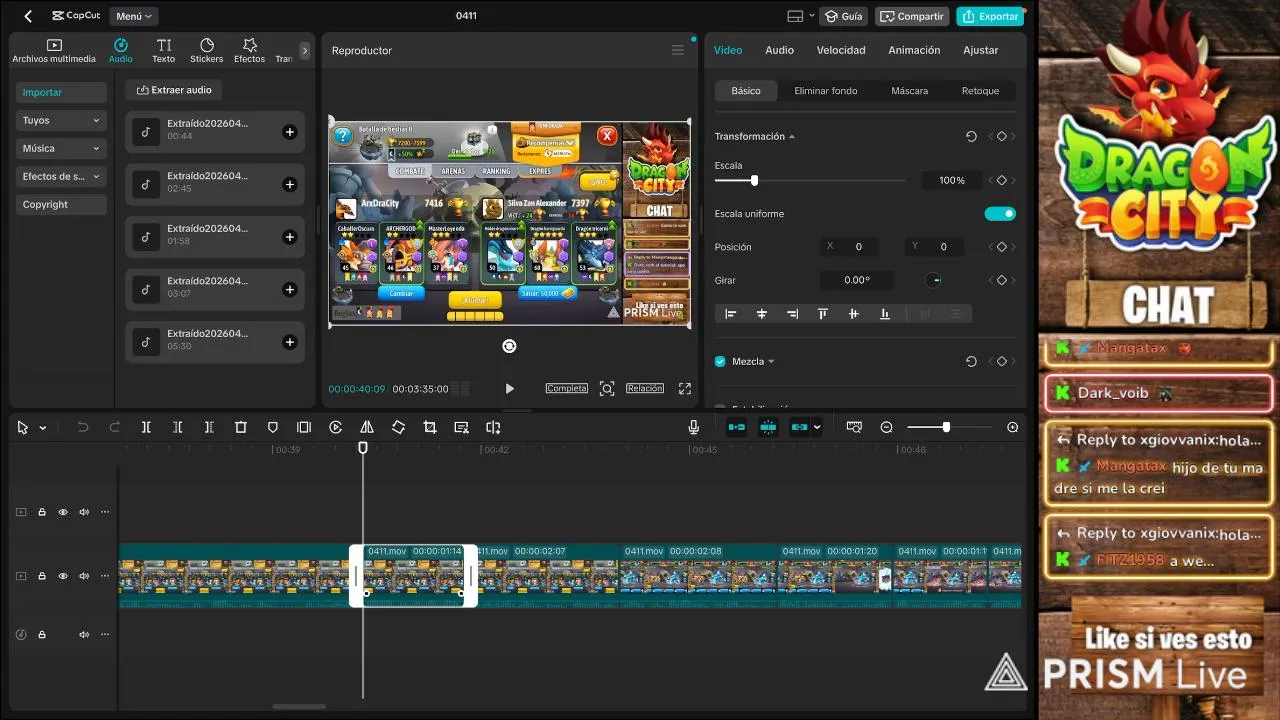
Task: Hide the upper empty video track
Action: coord(63,512)
